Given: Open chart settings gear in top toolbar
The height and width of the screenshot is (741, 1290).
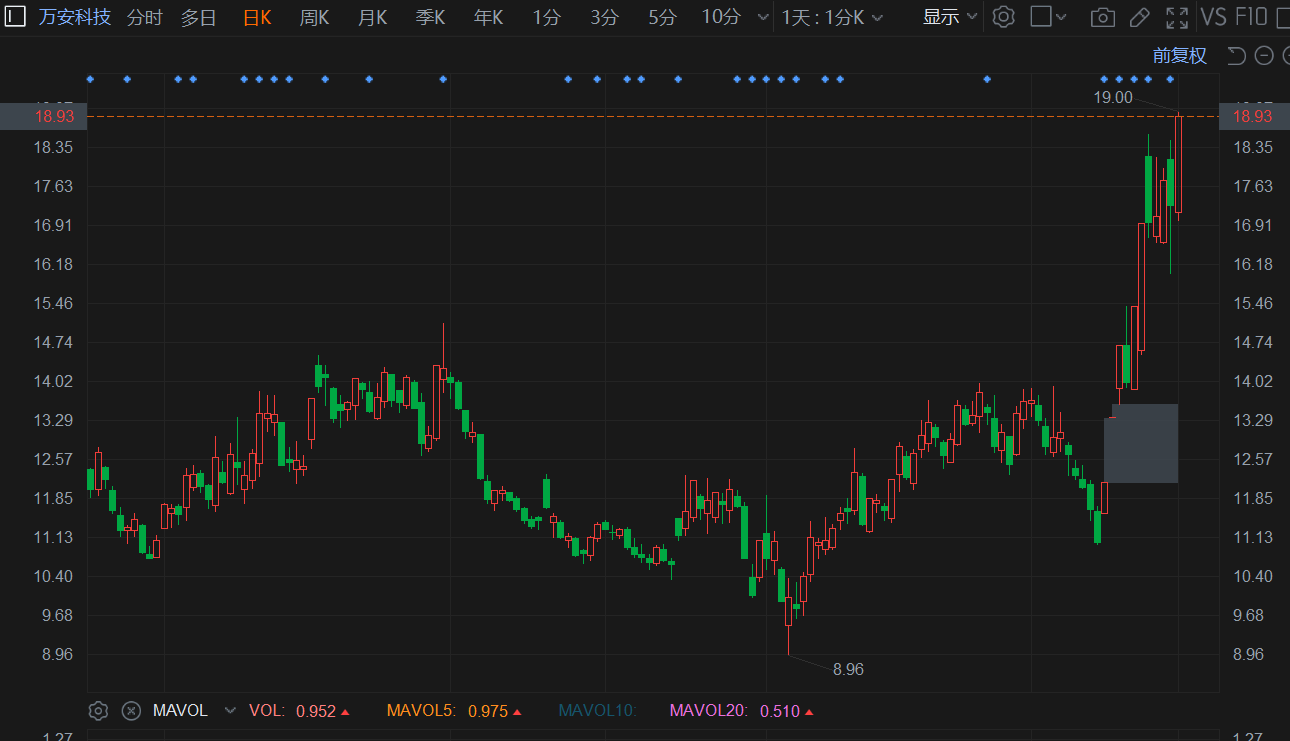Looking at the screenshot, I should (1003, 17).
